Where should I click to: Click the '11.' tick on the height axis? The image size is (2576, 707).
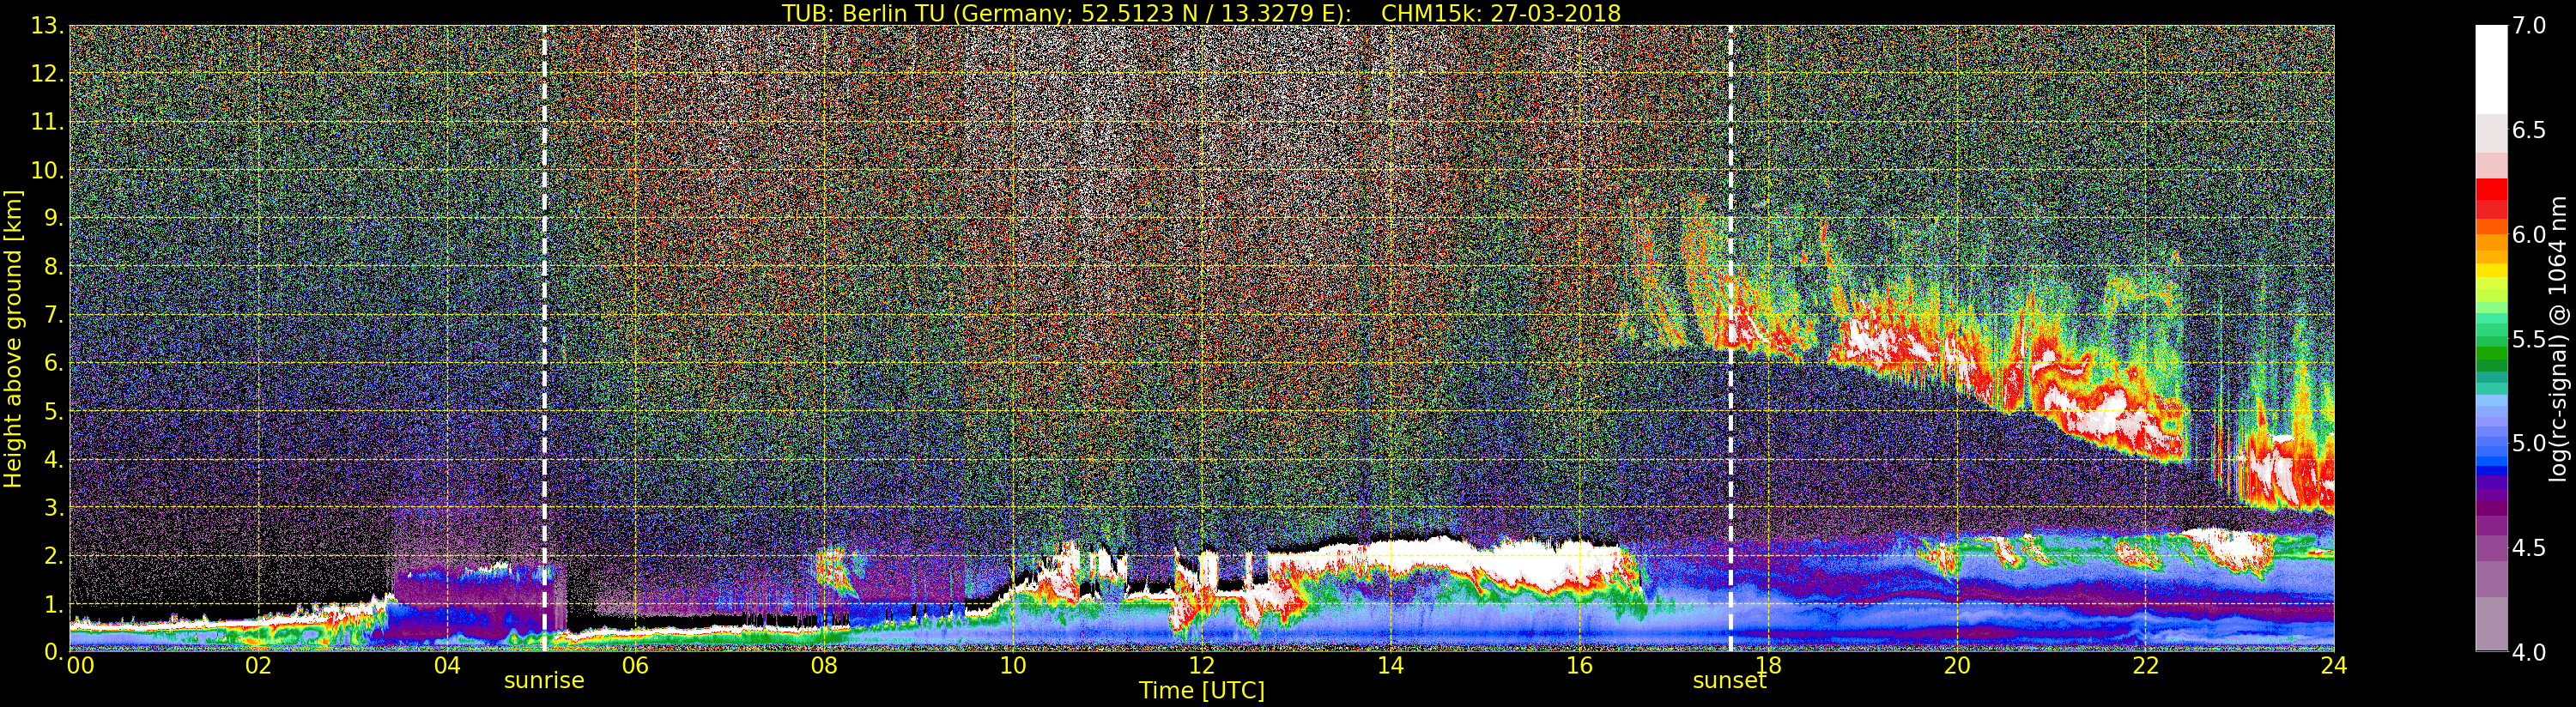tap(48, 122)
